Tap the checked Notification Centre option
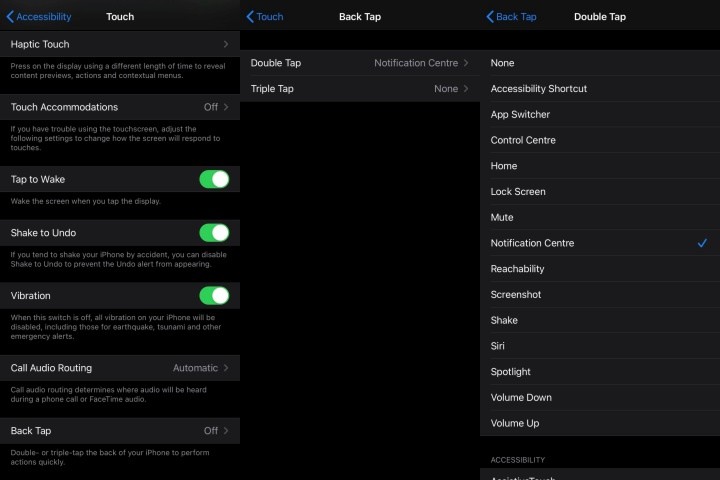This screenshot has height=480, width=720. tap(600, 243)
